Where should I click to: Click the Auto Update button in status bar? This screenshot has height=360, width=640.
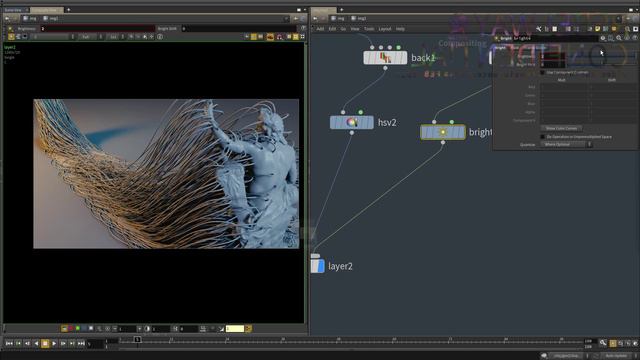click(616, 356)
